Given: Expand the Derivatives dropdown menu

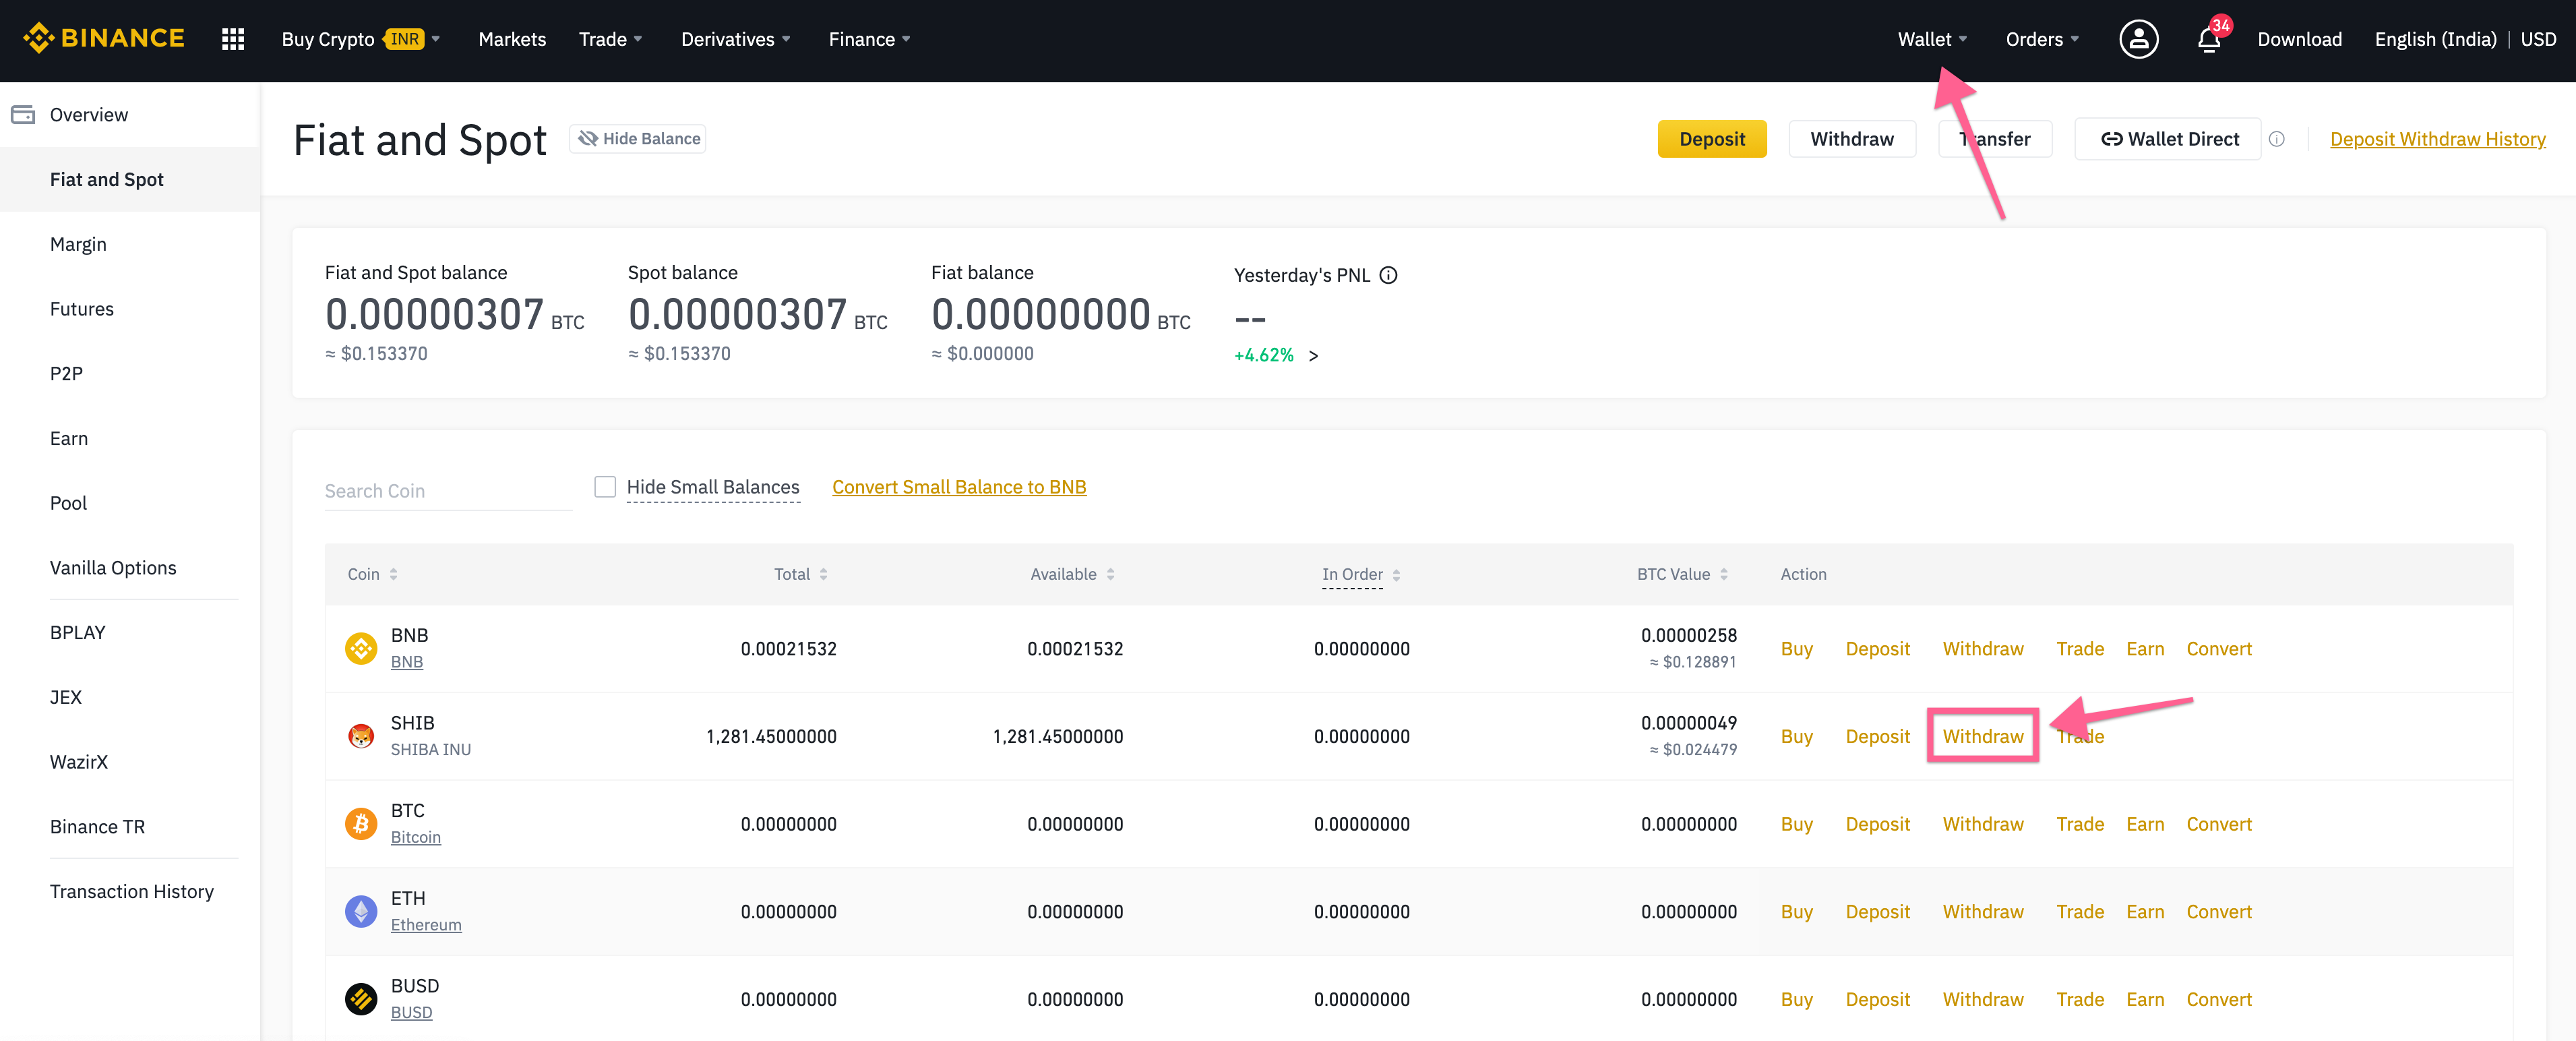Looking at the screenshot, I should (x=736, y=39).
